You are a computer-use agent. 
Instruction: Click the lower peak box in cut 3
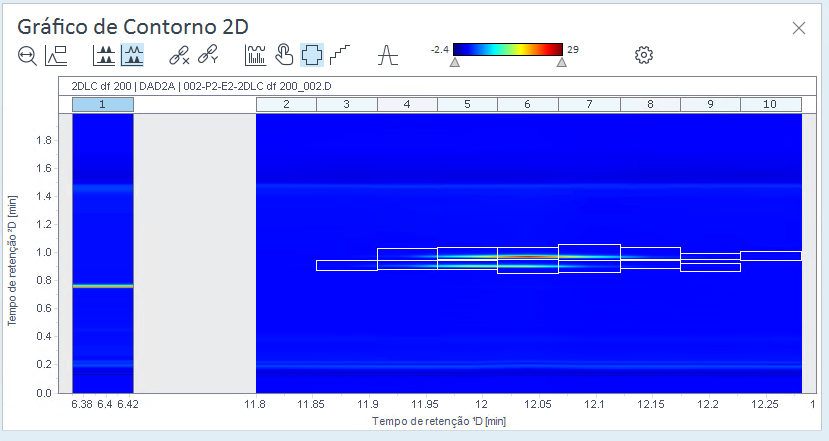tap(347, 265)
